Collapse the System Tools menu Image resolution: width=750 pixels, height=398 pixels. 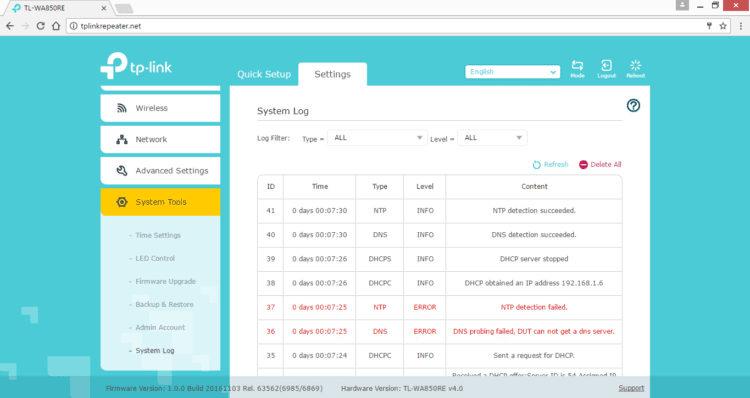[160, 202]
